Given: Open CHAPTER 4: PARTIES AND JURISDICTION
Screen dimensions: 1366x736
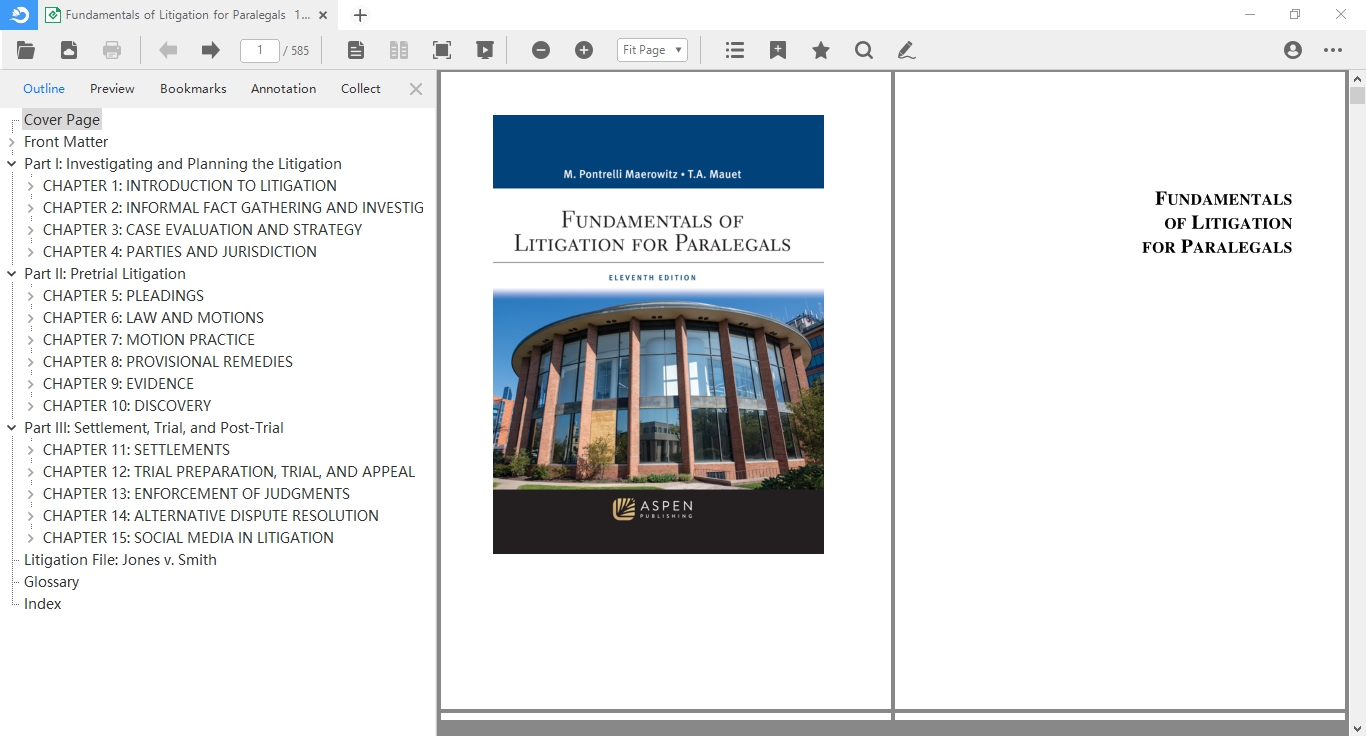Looking at the screenshot, I should point(180,252).
